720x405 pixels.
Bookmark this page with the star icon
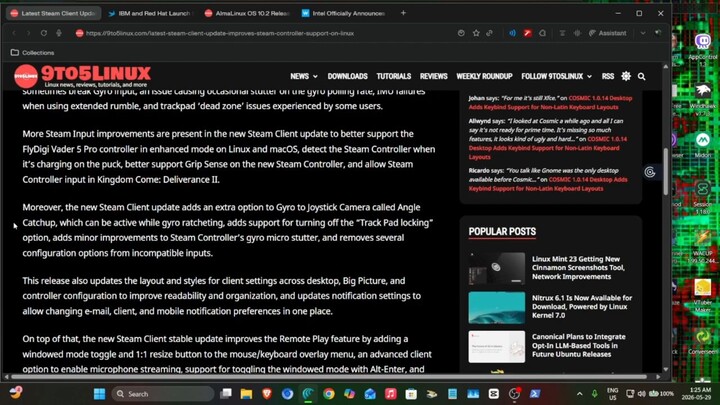[x=476, y=33]
